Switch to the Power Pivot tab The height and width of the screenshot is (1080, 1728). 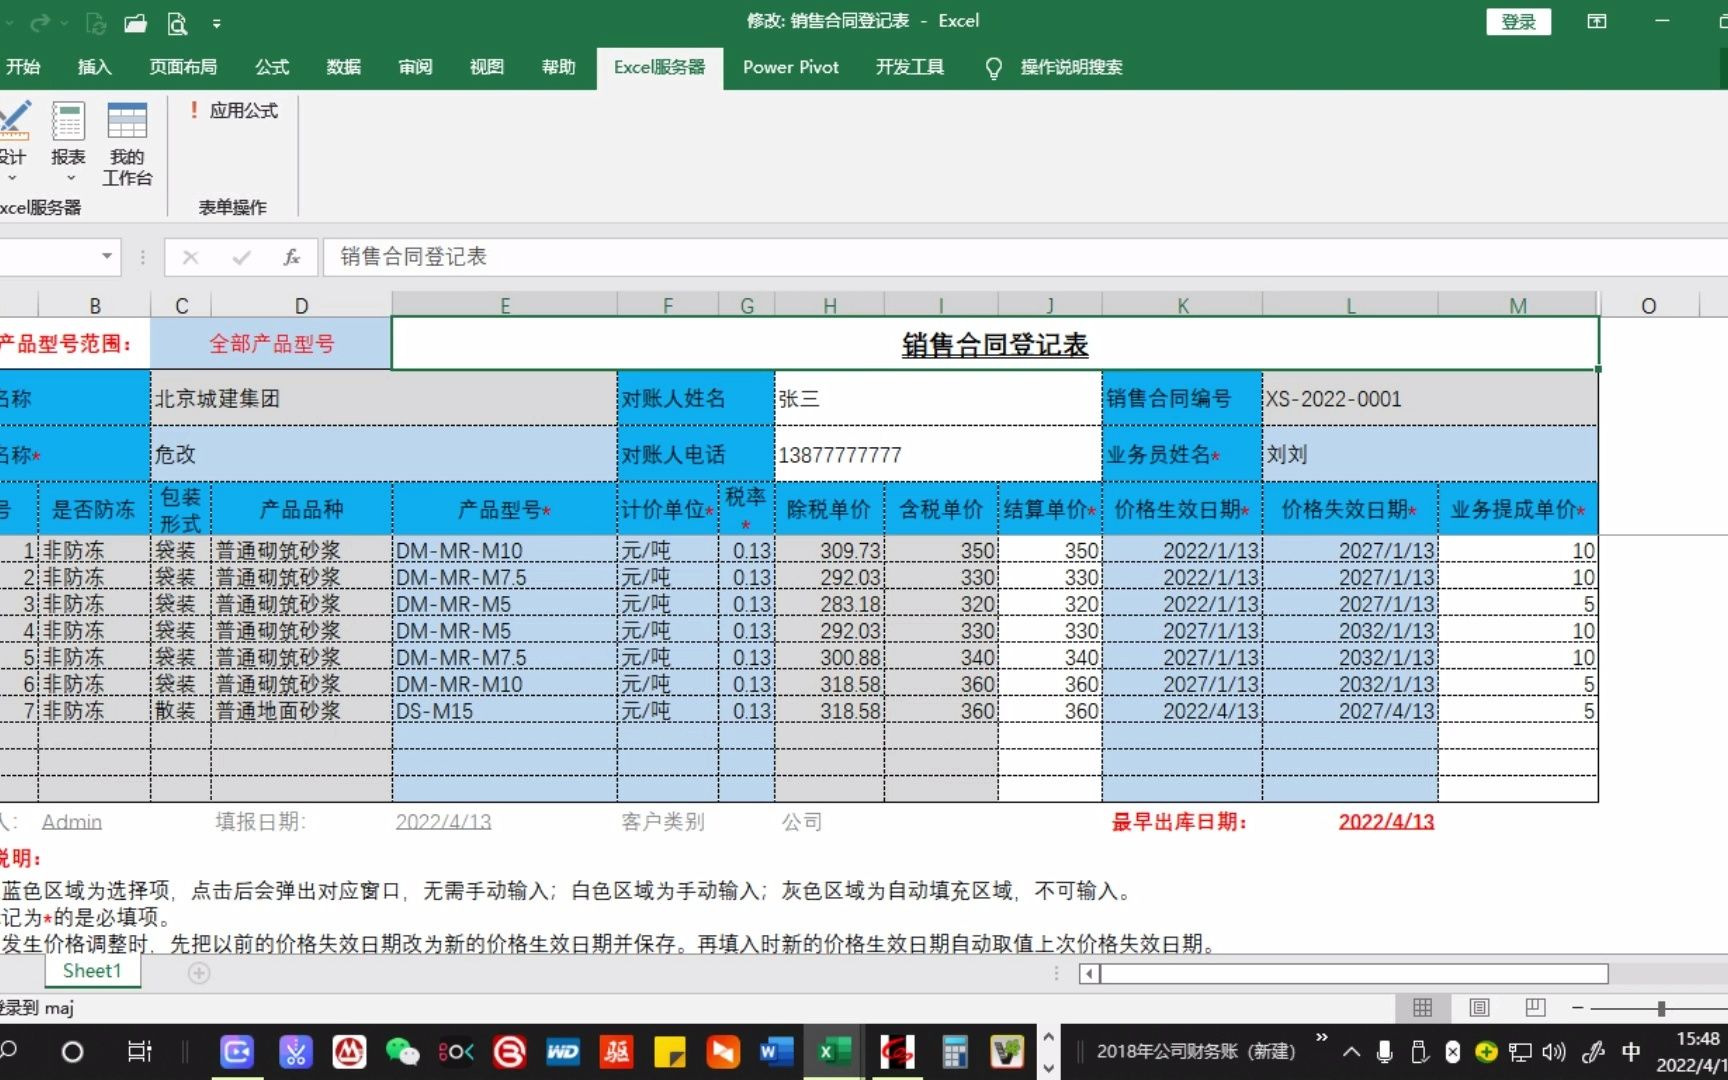point(790,67)
